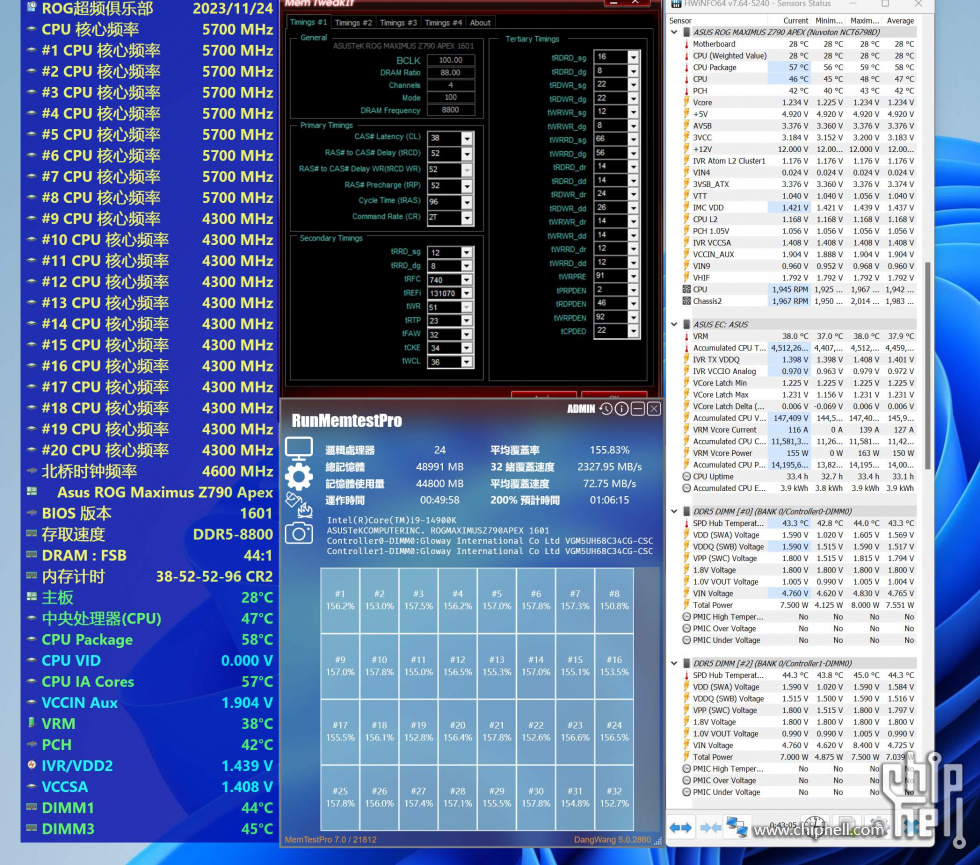Click the 北桥时钟频率 row in left panel
The height and width of the screenshot is (865, 980).
tap(149, 471)
